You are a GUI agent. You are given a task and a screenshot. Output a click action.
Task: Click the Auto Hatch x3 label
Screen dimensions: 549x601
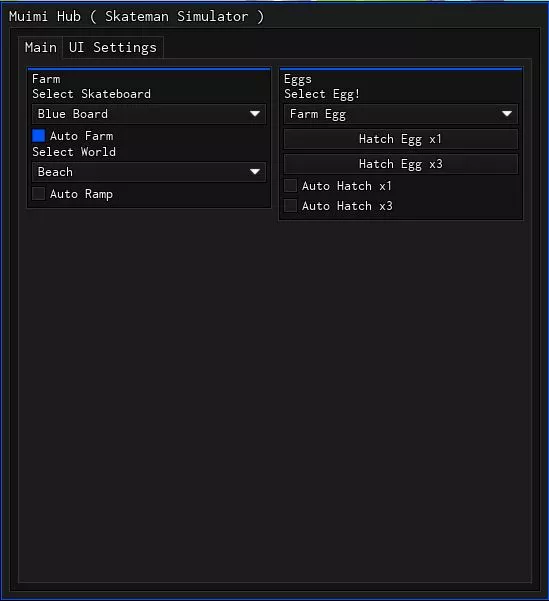pos(347,206)
